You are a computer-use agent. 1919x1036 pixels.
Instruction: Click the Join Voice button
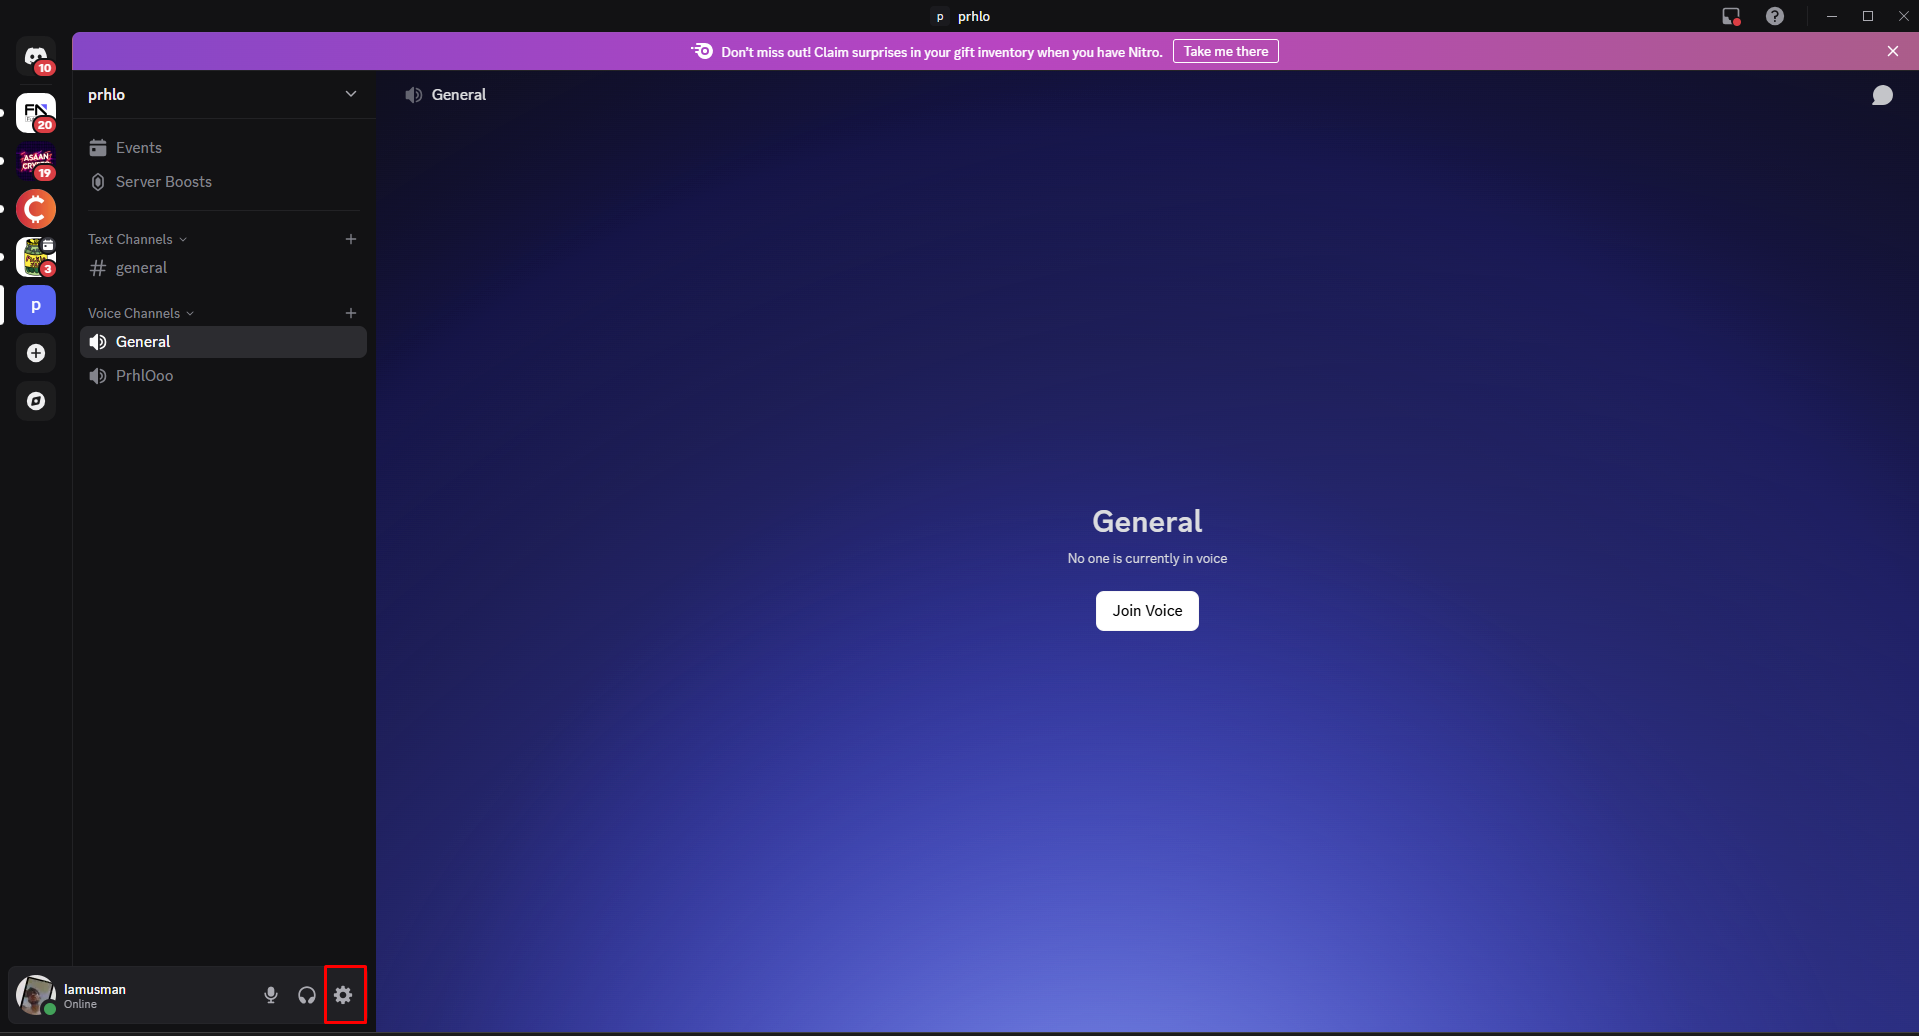(x=1146, y=611)
